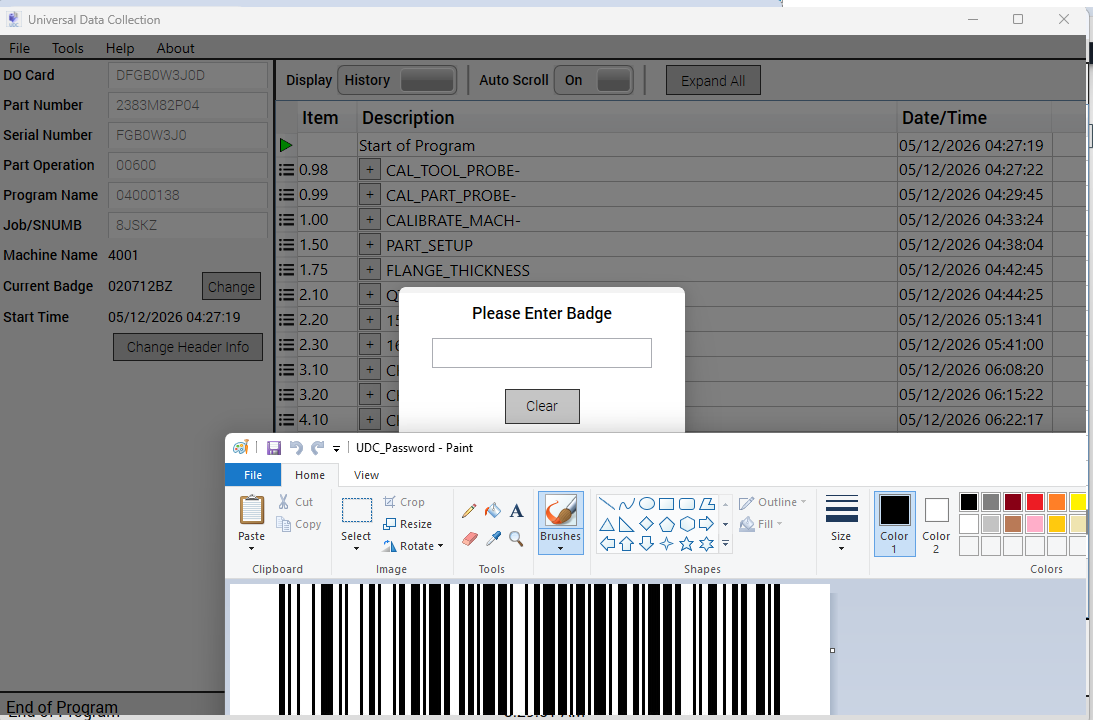Click the Change badge button
This screenshot has width=1093, height=720.
click(x=231, y=286)
